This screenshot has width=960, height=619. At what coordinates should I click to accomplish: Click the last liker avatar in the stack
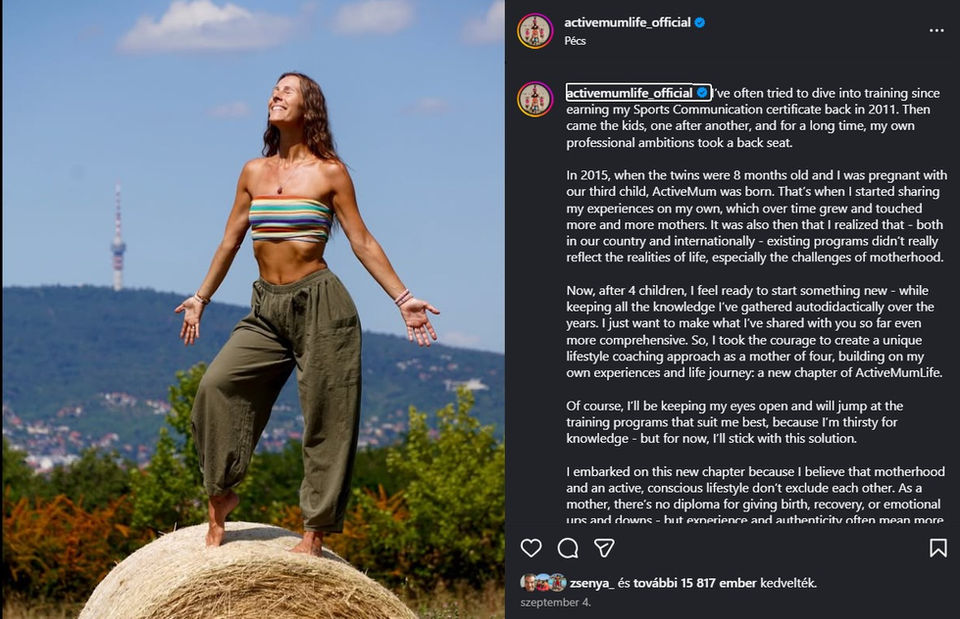[556, 581]
